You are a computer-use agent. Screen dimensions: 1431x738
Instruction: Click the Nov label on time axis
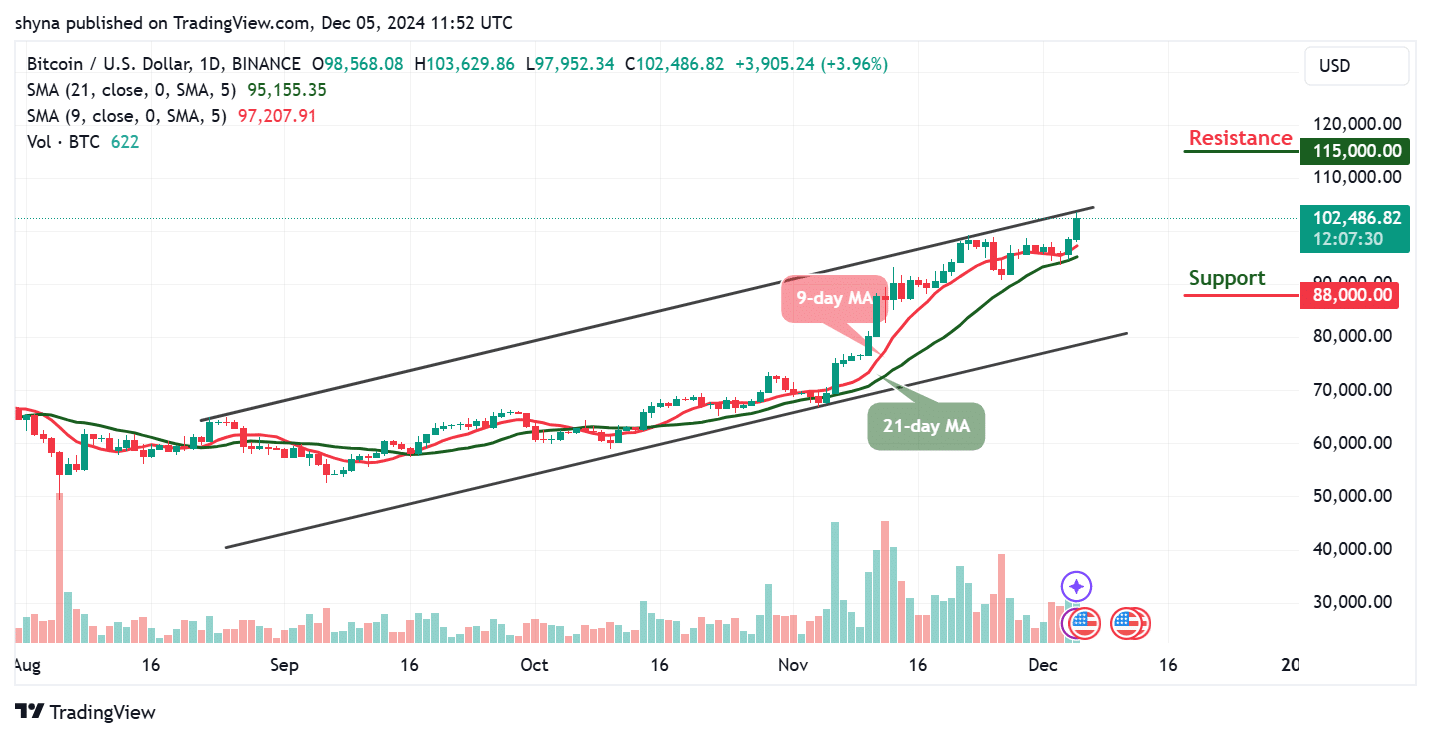[792, 664]
